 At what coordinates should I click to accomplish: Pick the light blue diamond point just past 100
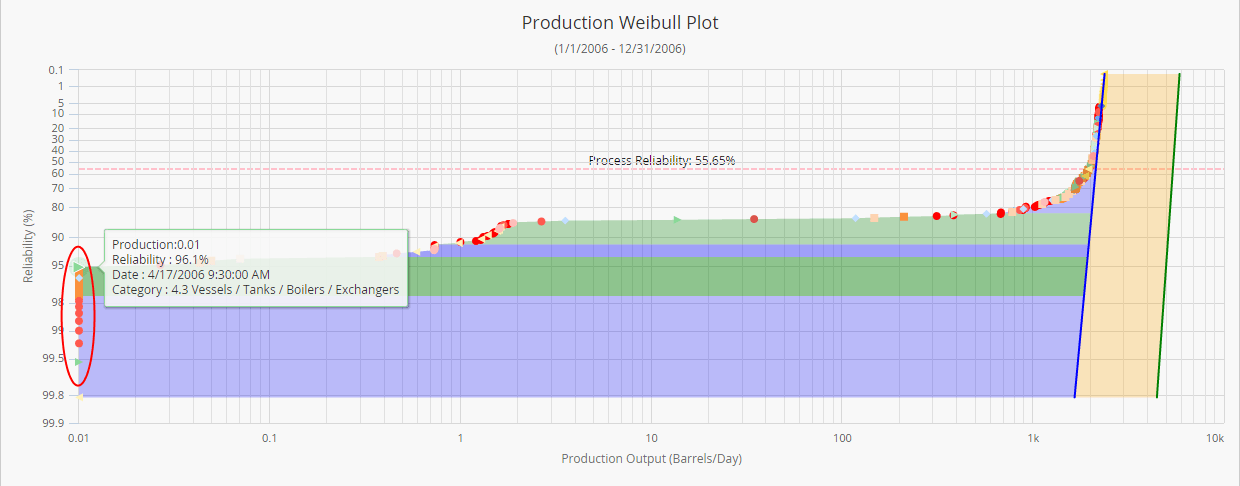pos(856,218)
